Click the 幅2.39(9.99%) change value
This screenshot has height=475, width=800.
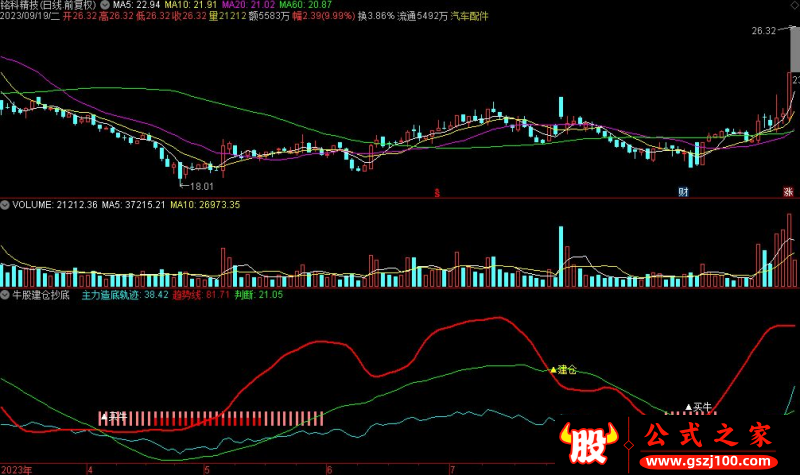(x=323, y=16)
